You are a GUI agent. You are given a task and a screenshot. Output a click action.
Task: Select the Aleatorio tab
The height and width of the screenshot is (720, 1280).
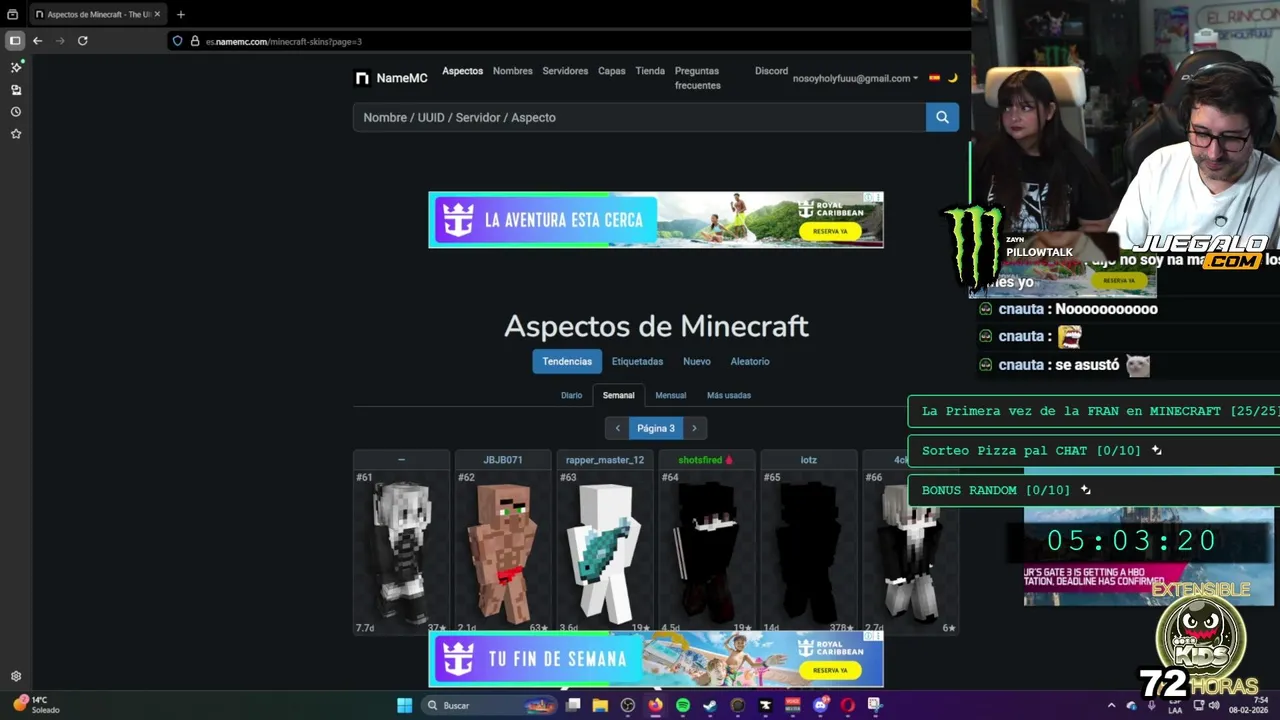coord(750,361)
